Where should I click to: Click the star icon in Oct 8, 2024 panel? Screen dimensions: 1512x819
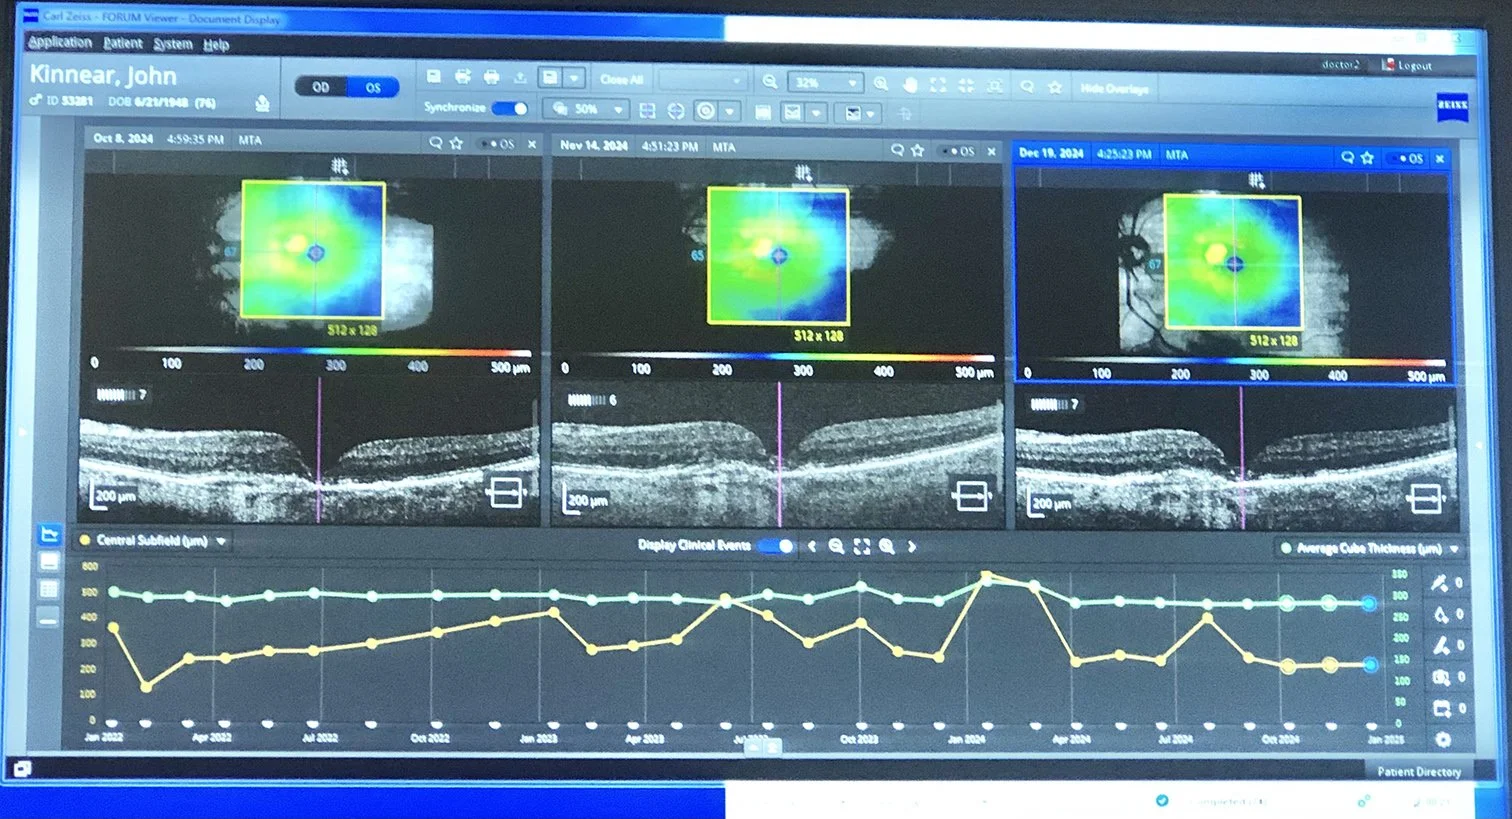click(457, 143)
